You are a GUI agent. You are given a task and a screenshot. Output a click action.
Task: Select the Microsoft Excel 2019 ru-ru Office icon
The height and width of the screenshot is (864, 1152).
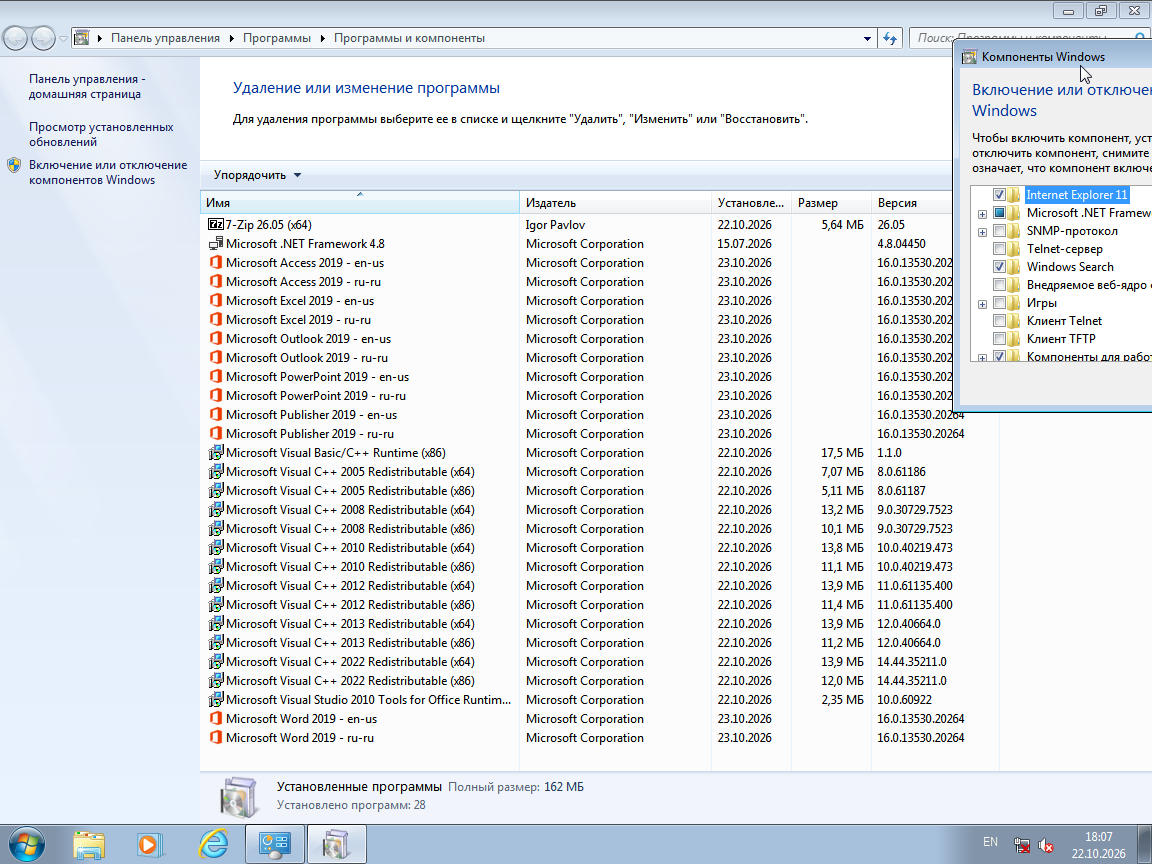(215, 320)
